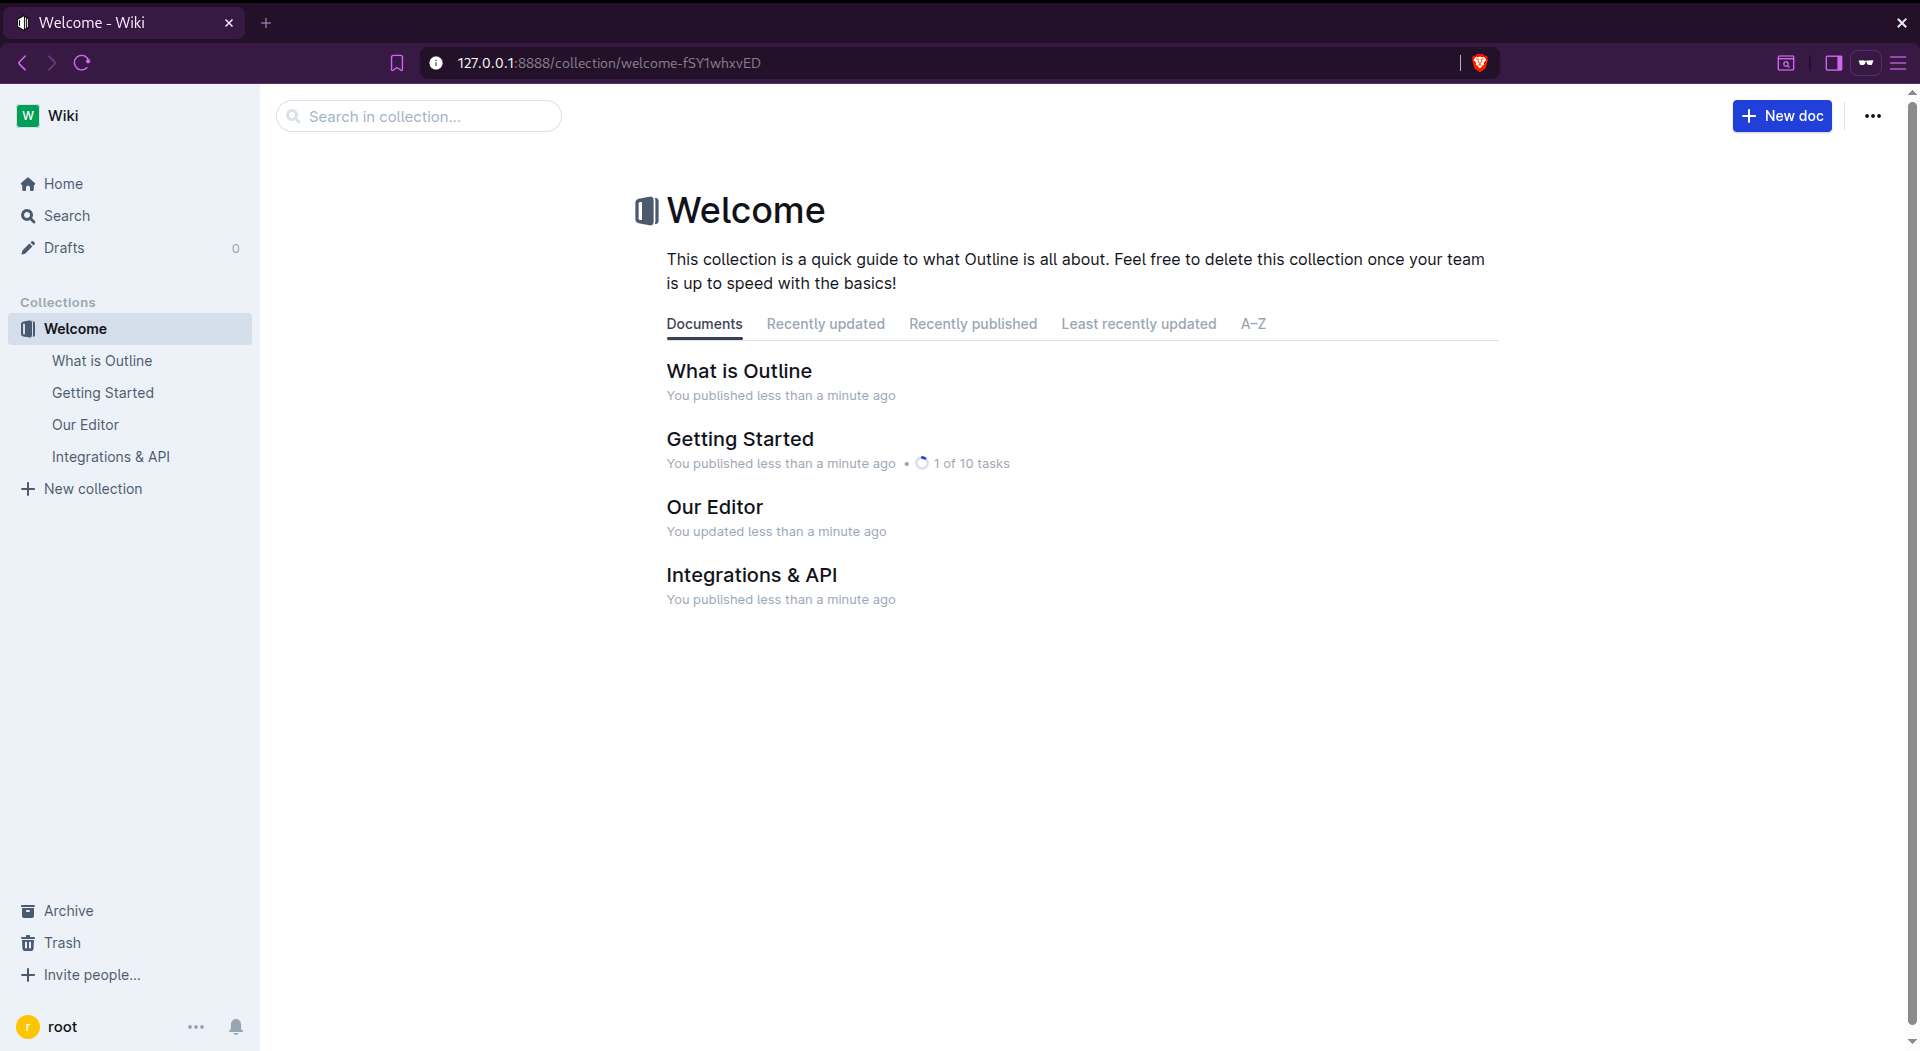The width and height of the screenshot is (1920, 1051).
Task: Switch to Recently published tab
Action: (973, 324)
